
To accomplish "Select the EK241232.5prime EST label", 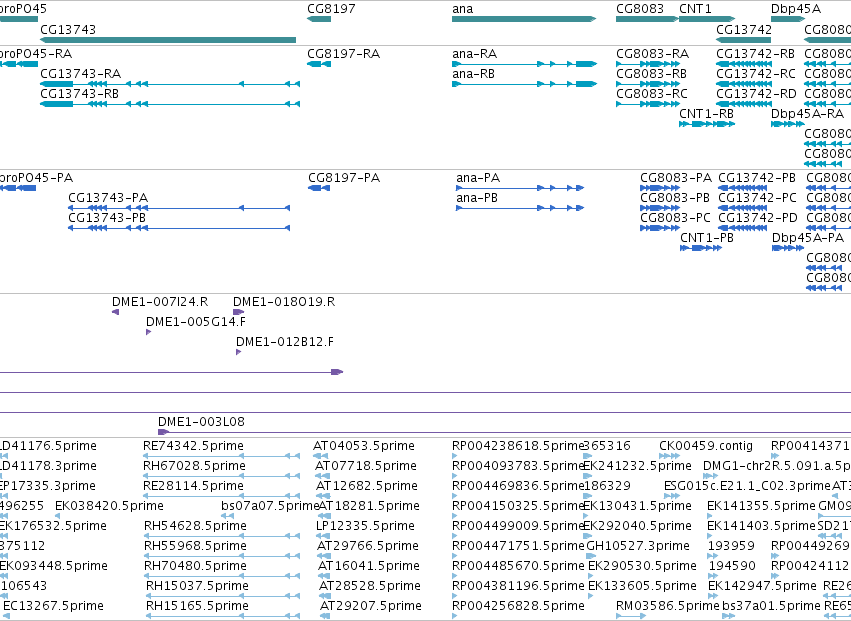I will (637, 466).
